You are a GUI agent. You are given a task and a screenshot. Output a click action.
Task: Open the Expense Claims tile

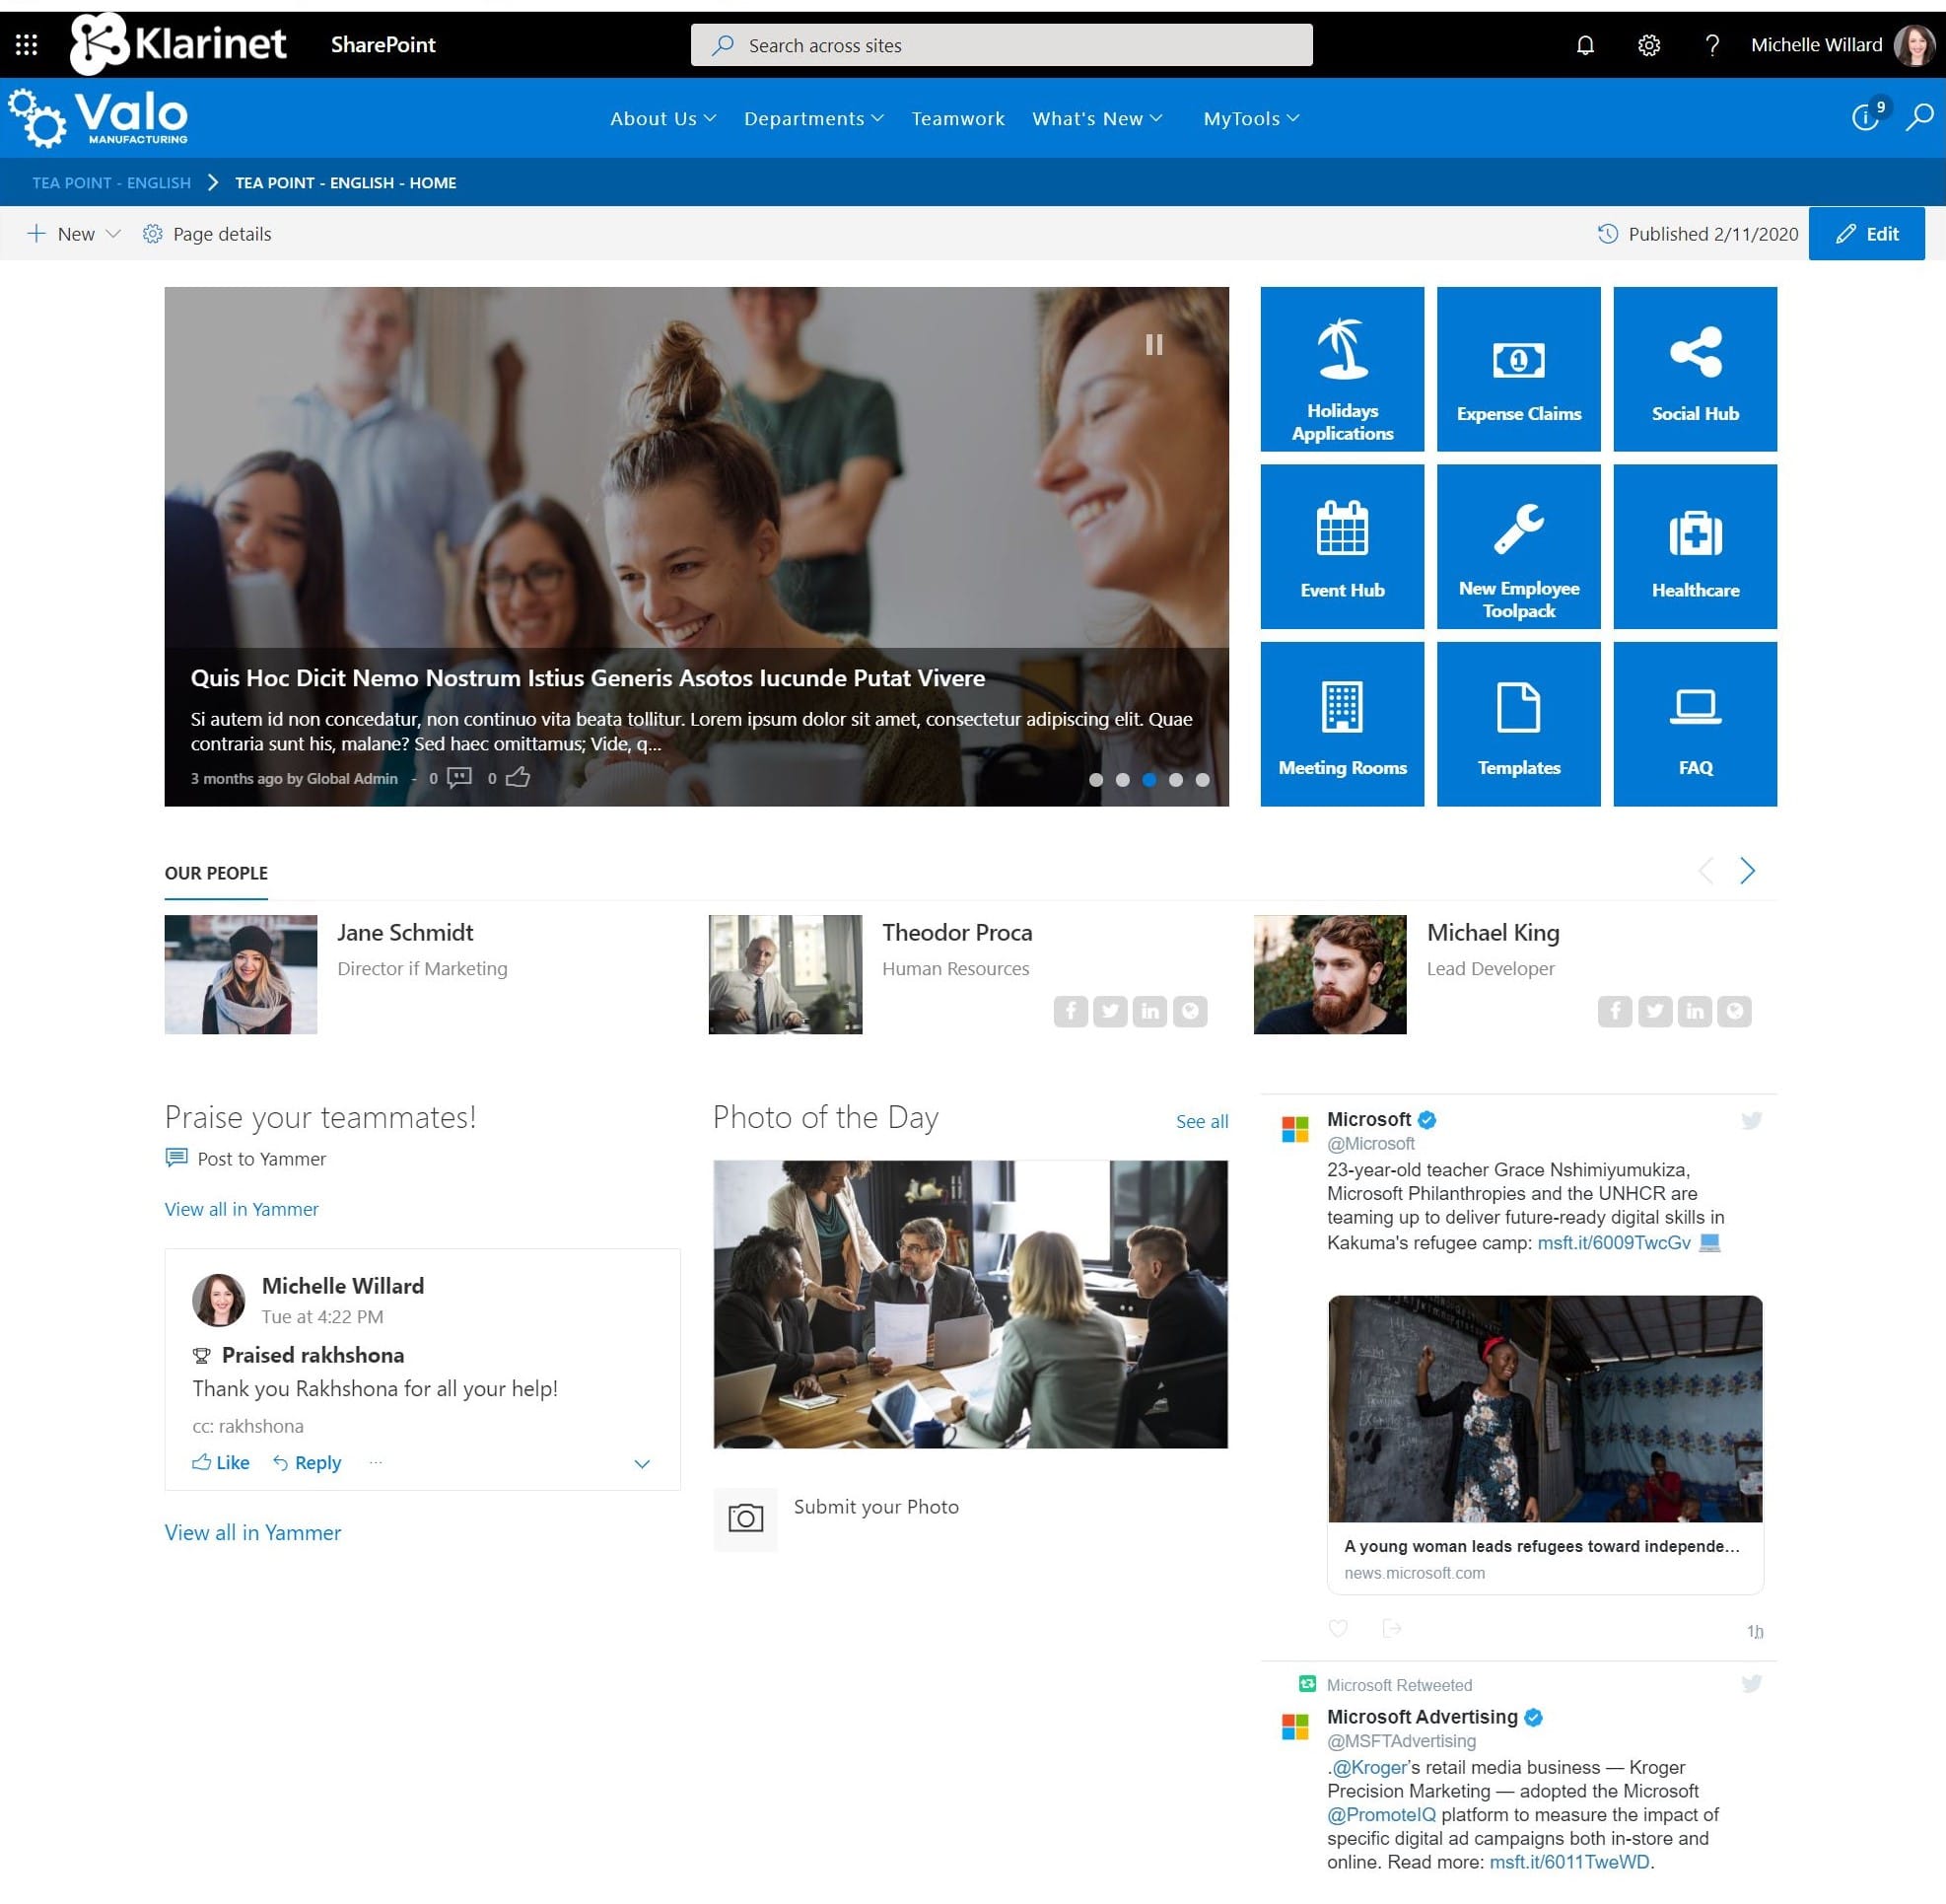(x=1518, y=368)
